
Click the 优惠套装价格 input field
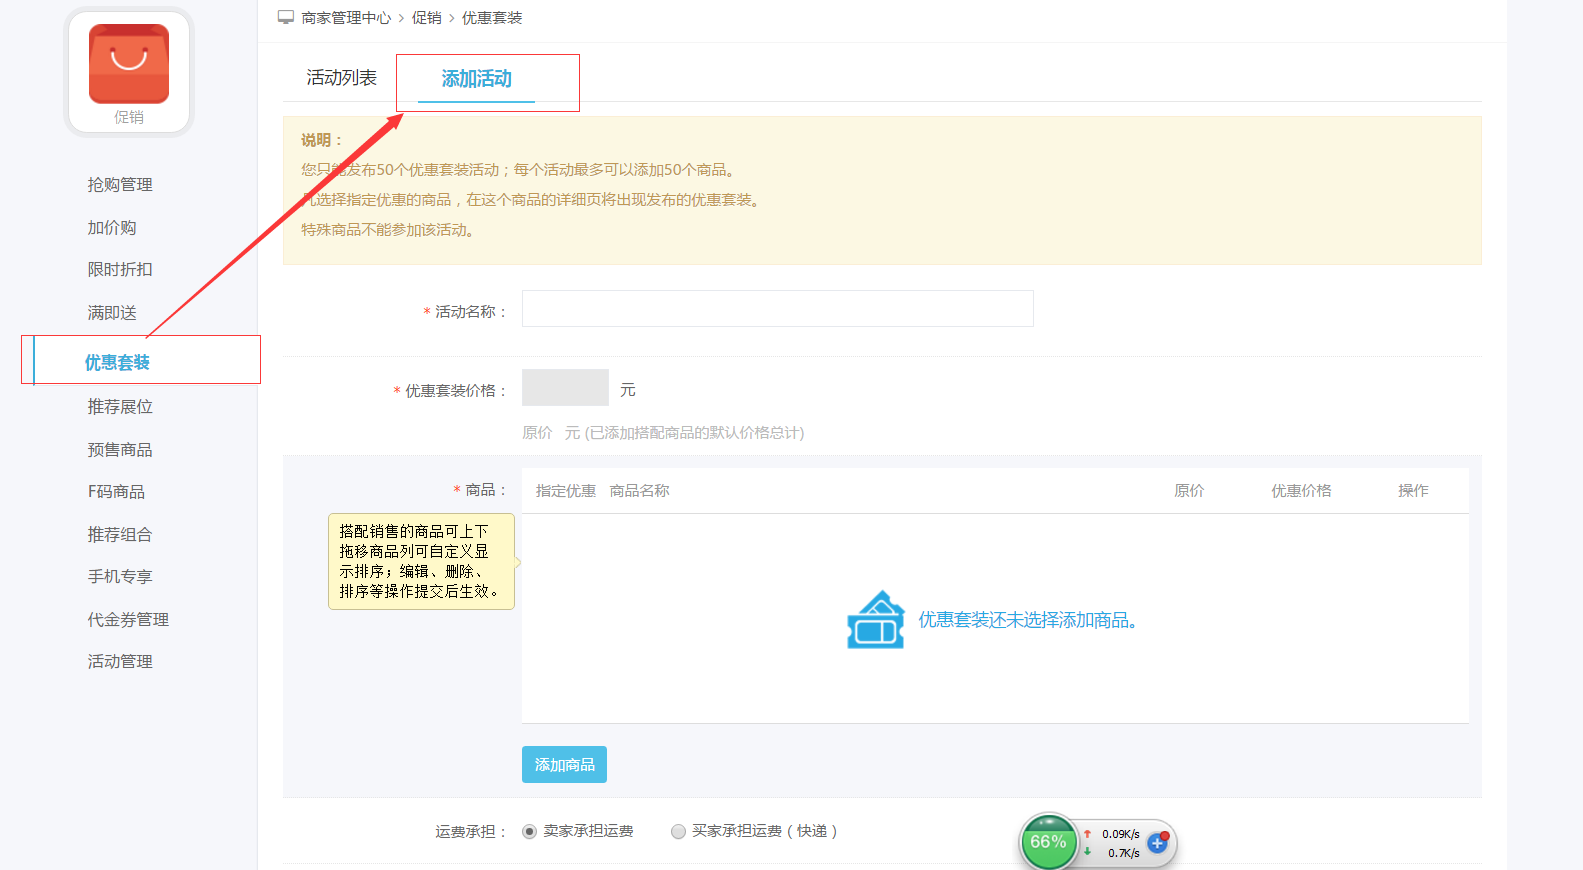pos(565,388)
